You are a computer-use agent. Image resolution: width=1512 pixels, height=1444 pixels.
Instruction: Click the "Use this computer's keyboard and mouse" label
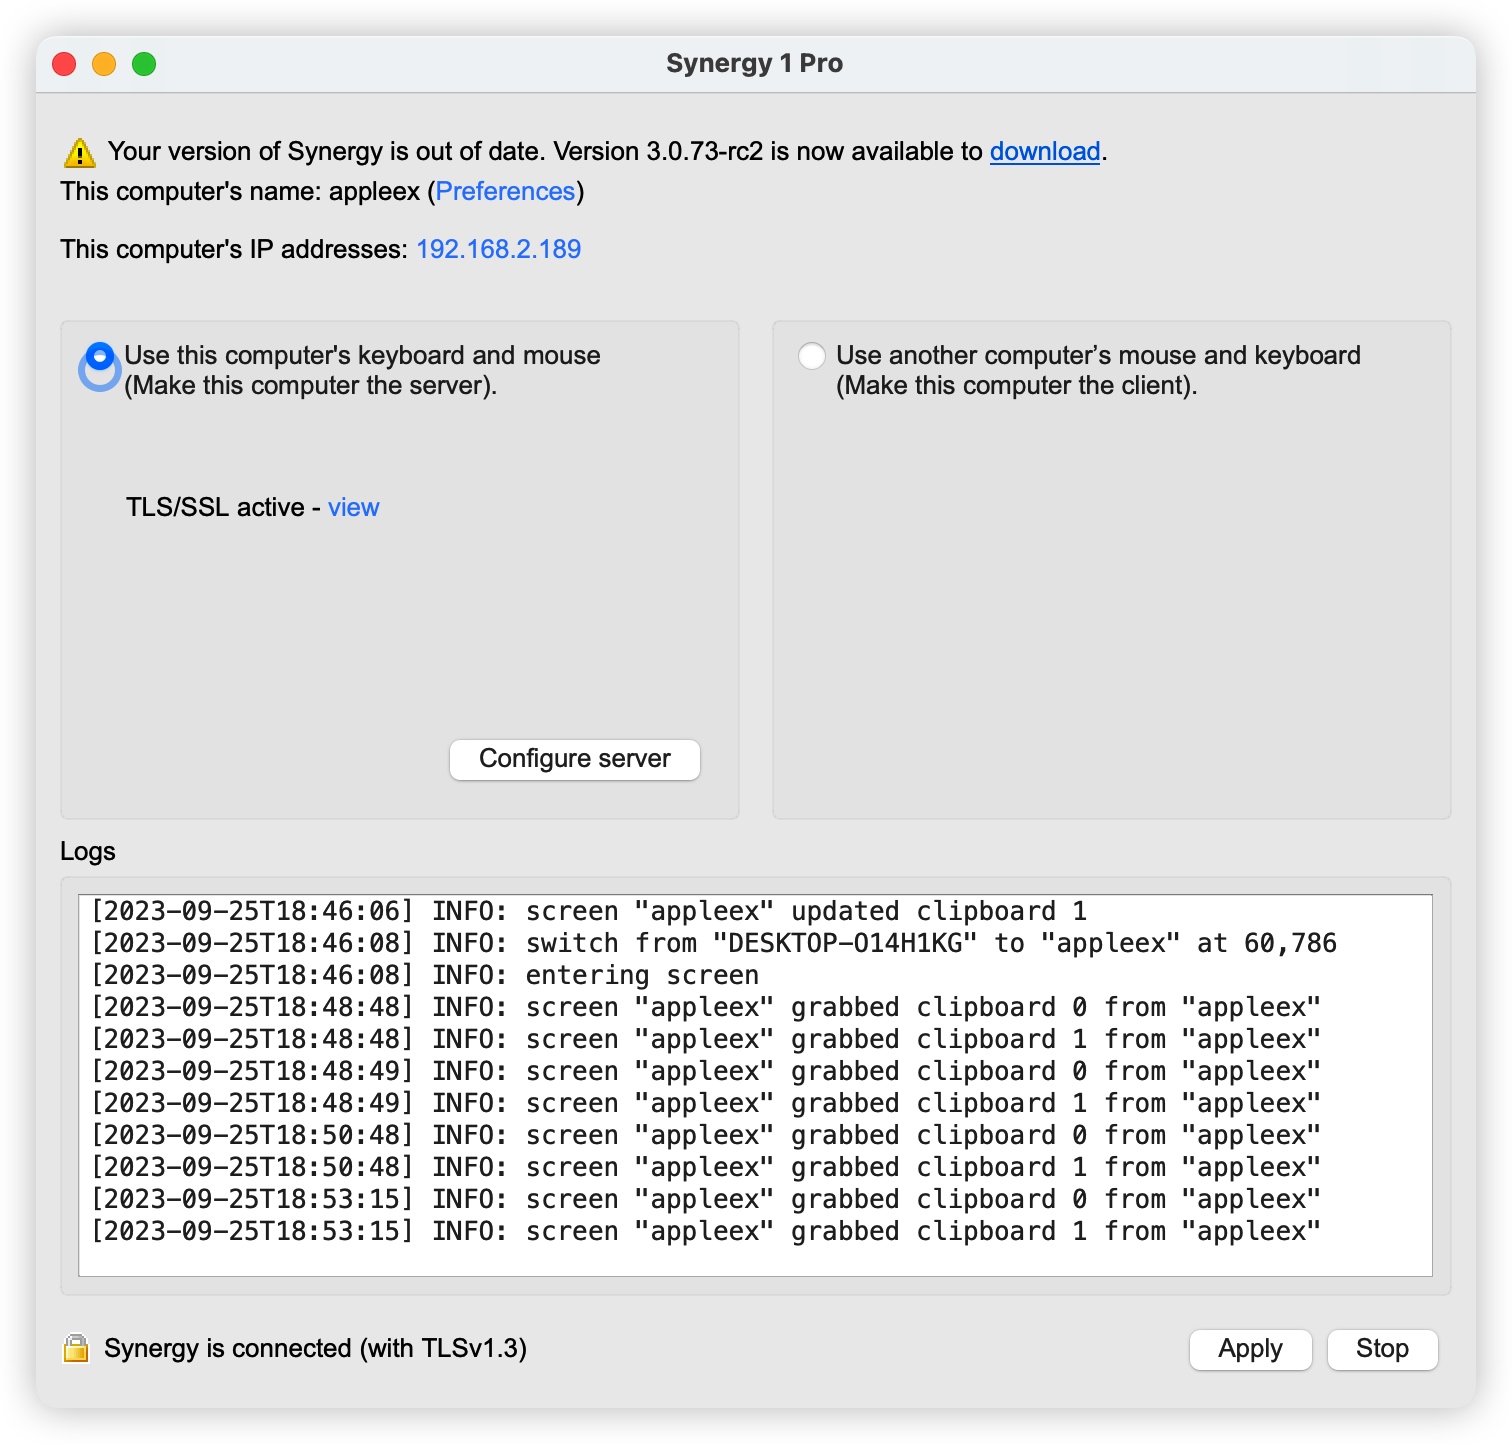(362, 370)
